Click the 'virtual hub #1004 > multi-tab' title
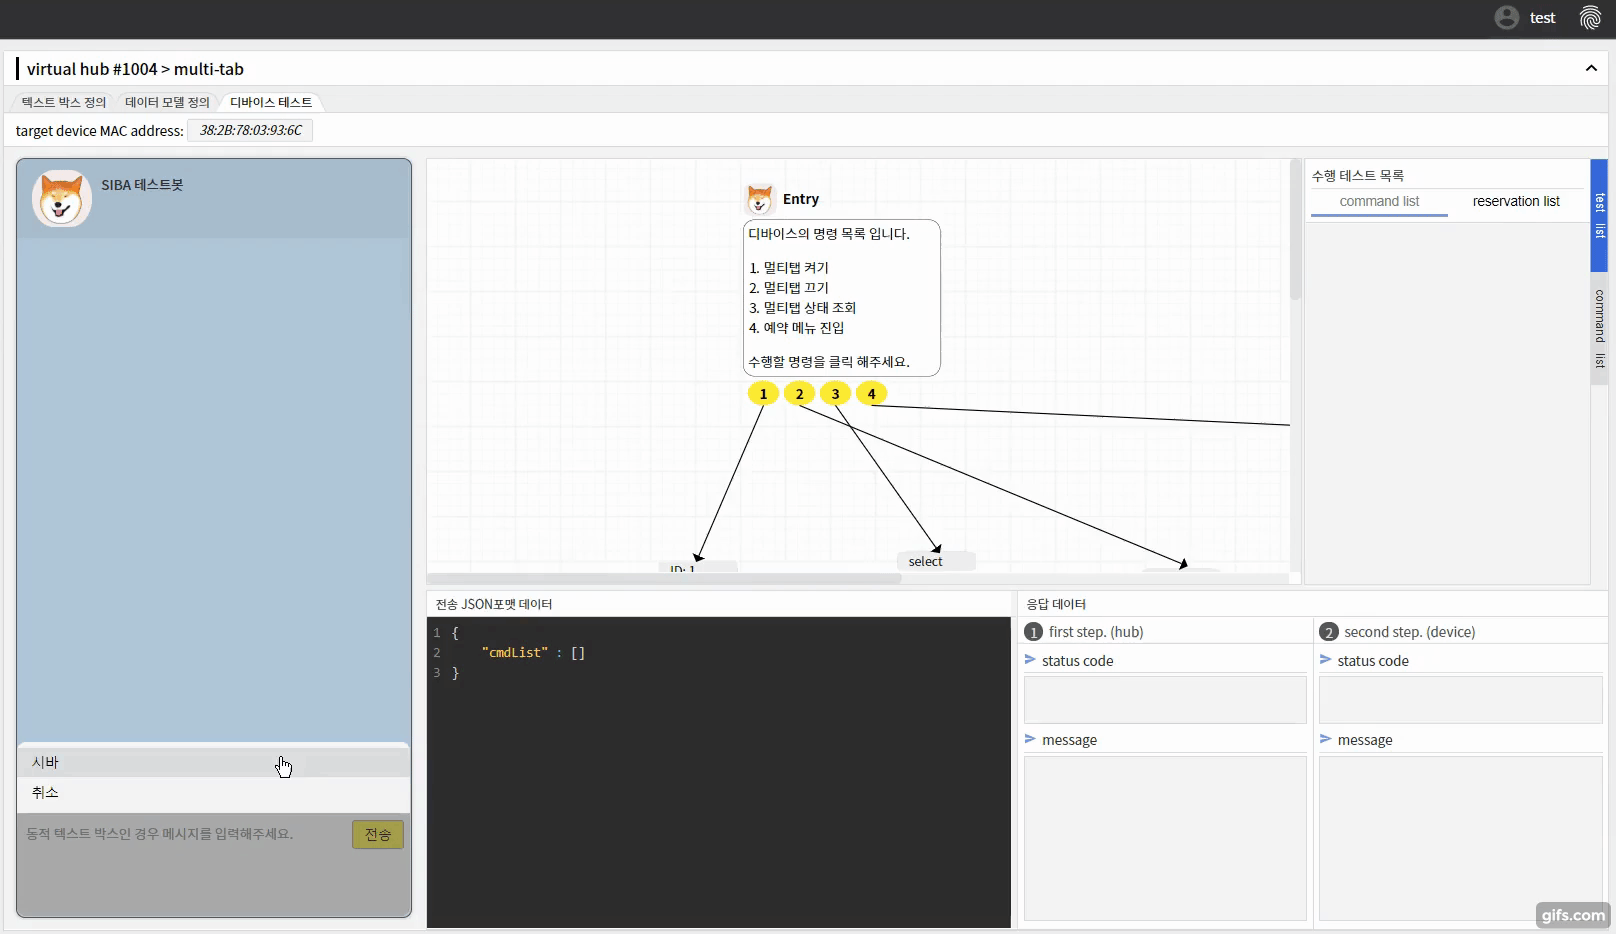 point(135,69)
